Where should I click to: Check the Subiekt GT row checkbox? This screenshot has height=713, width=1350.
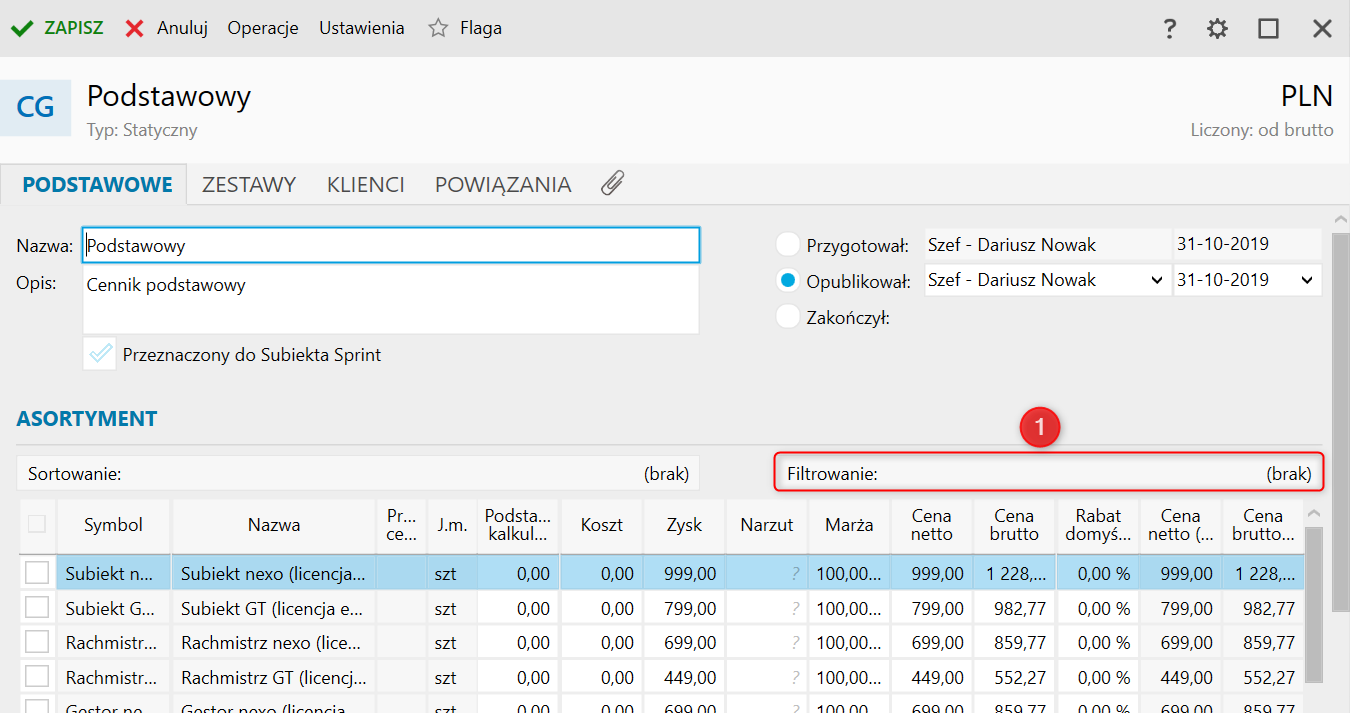click(37, 608)
